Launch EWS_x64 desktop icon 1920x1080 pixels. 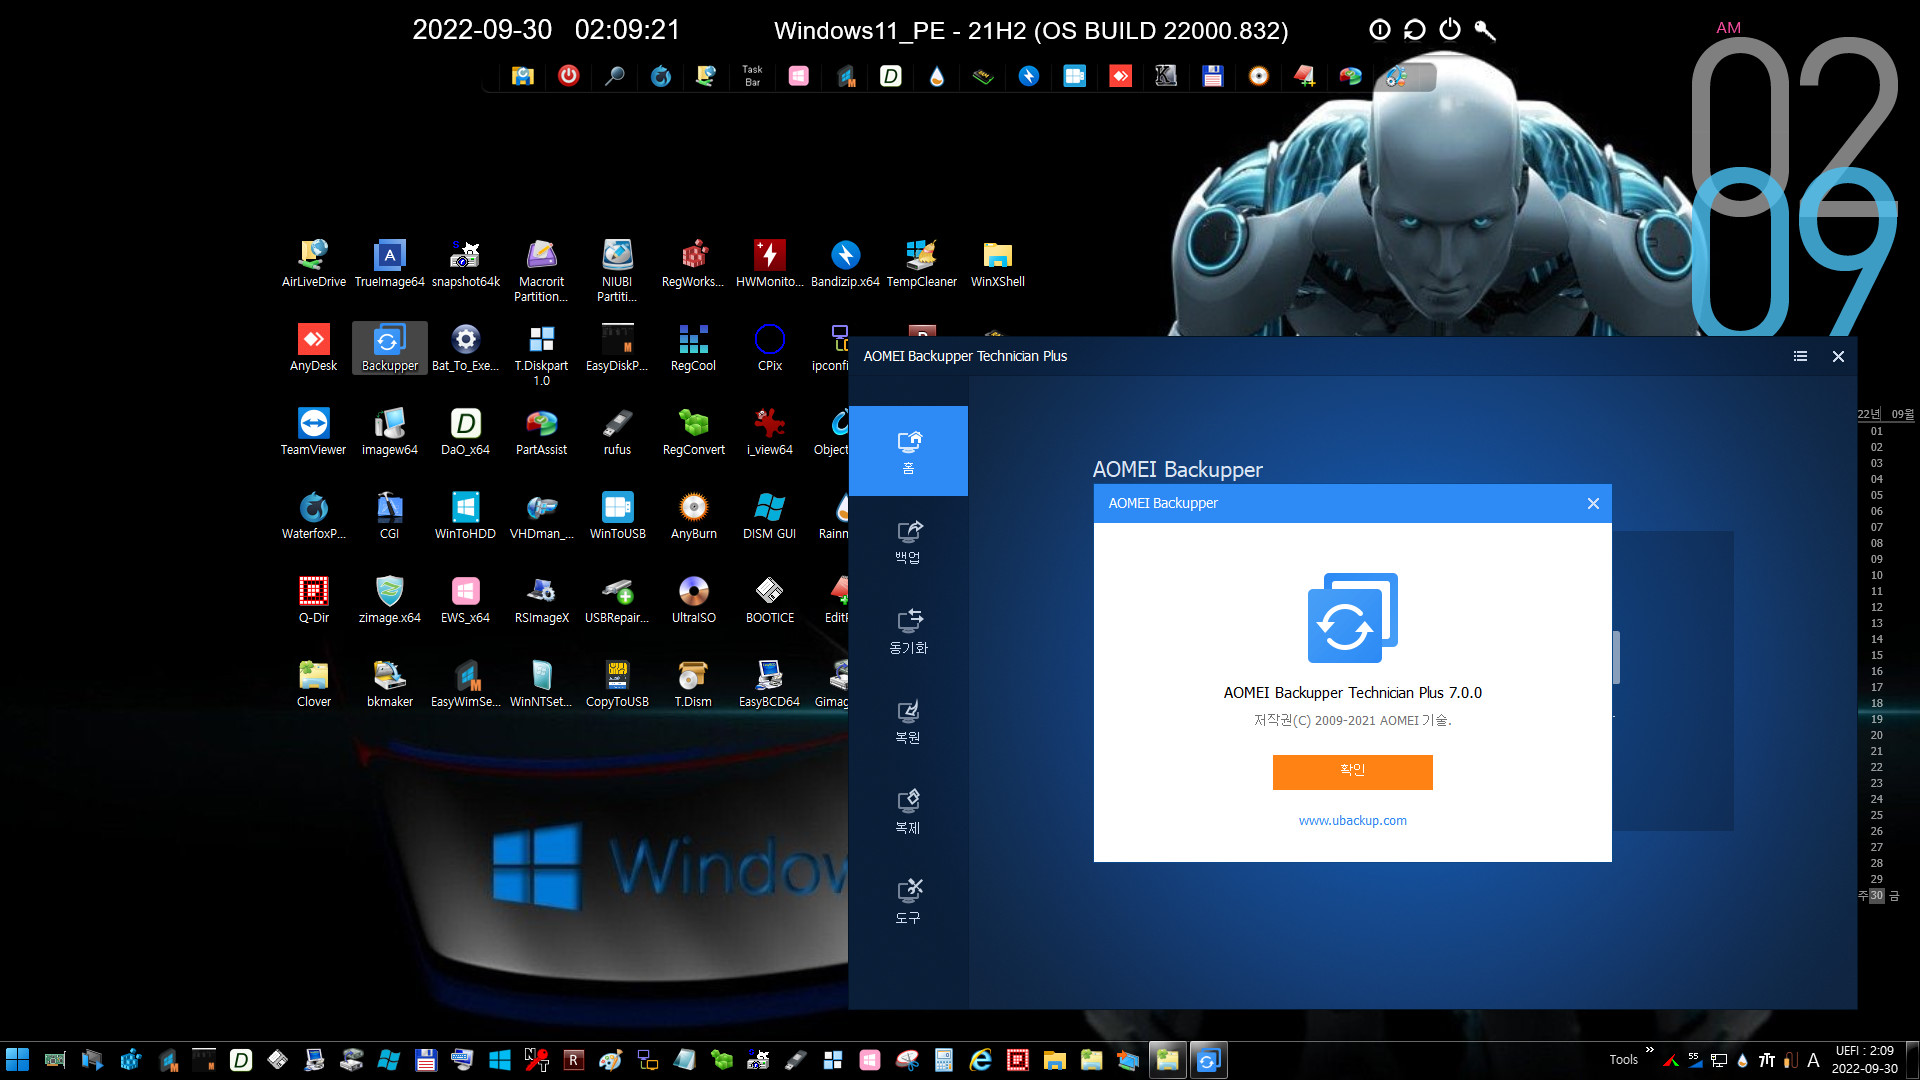[x=466, y=600]
